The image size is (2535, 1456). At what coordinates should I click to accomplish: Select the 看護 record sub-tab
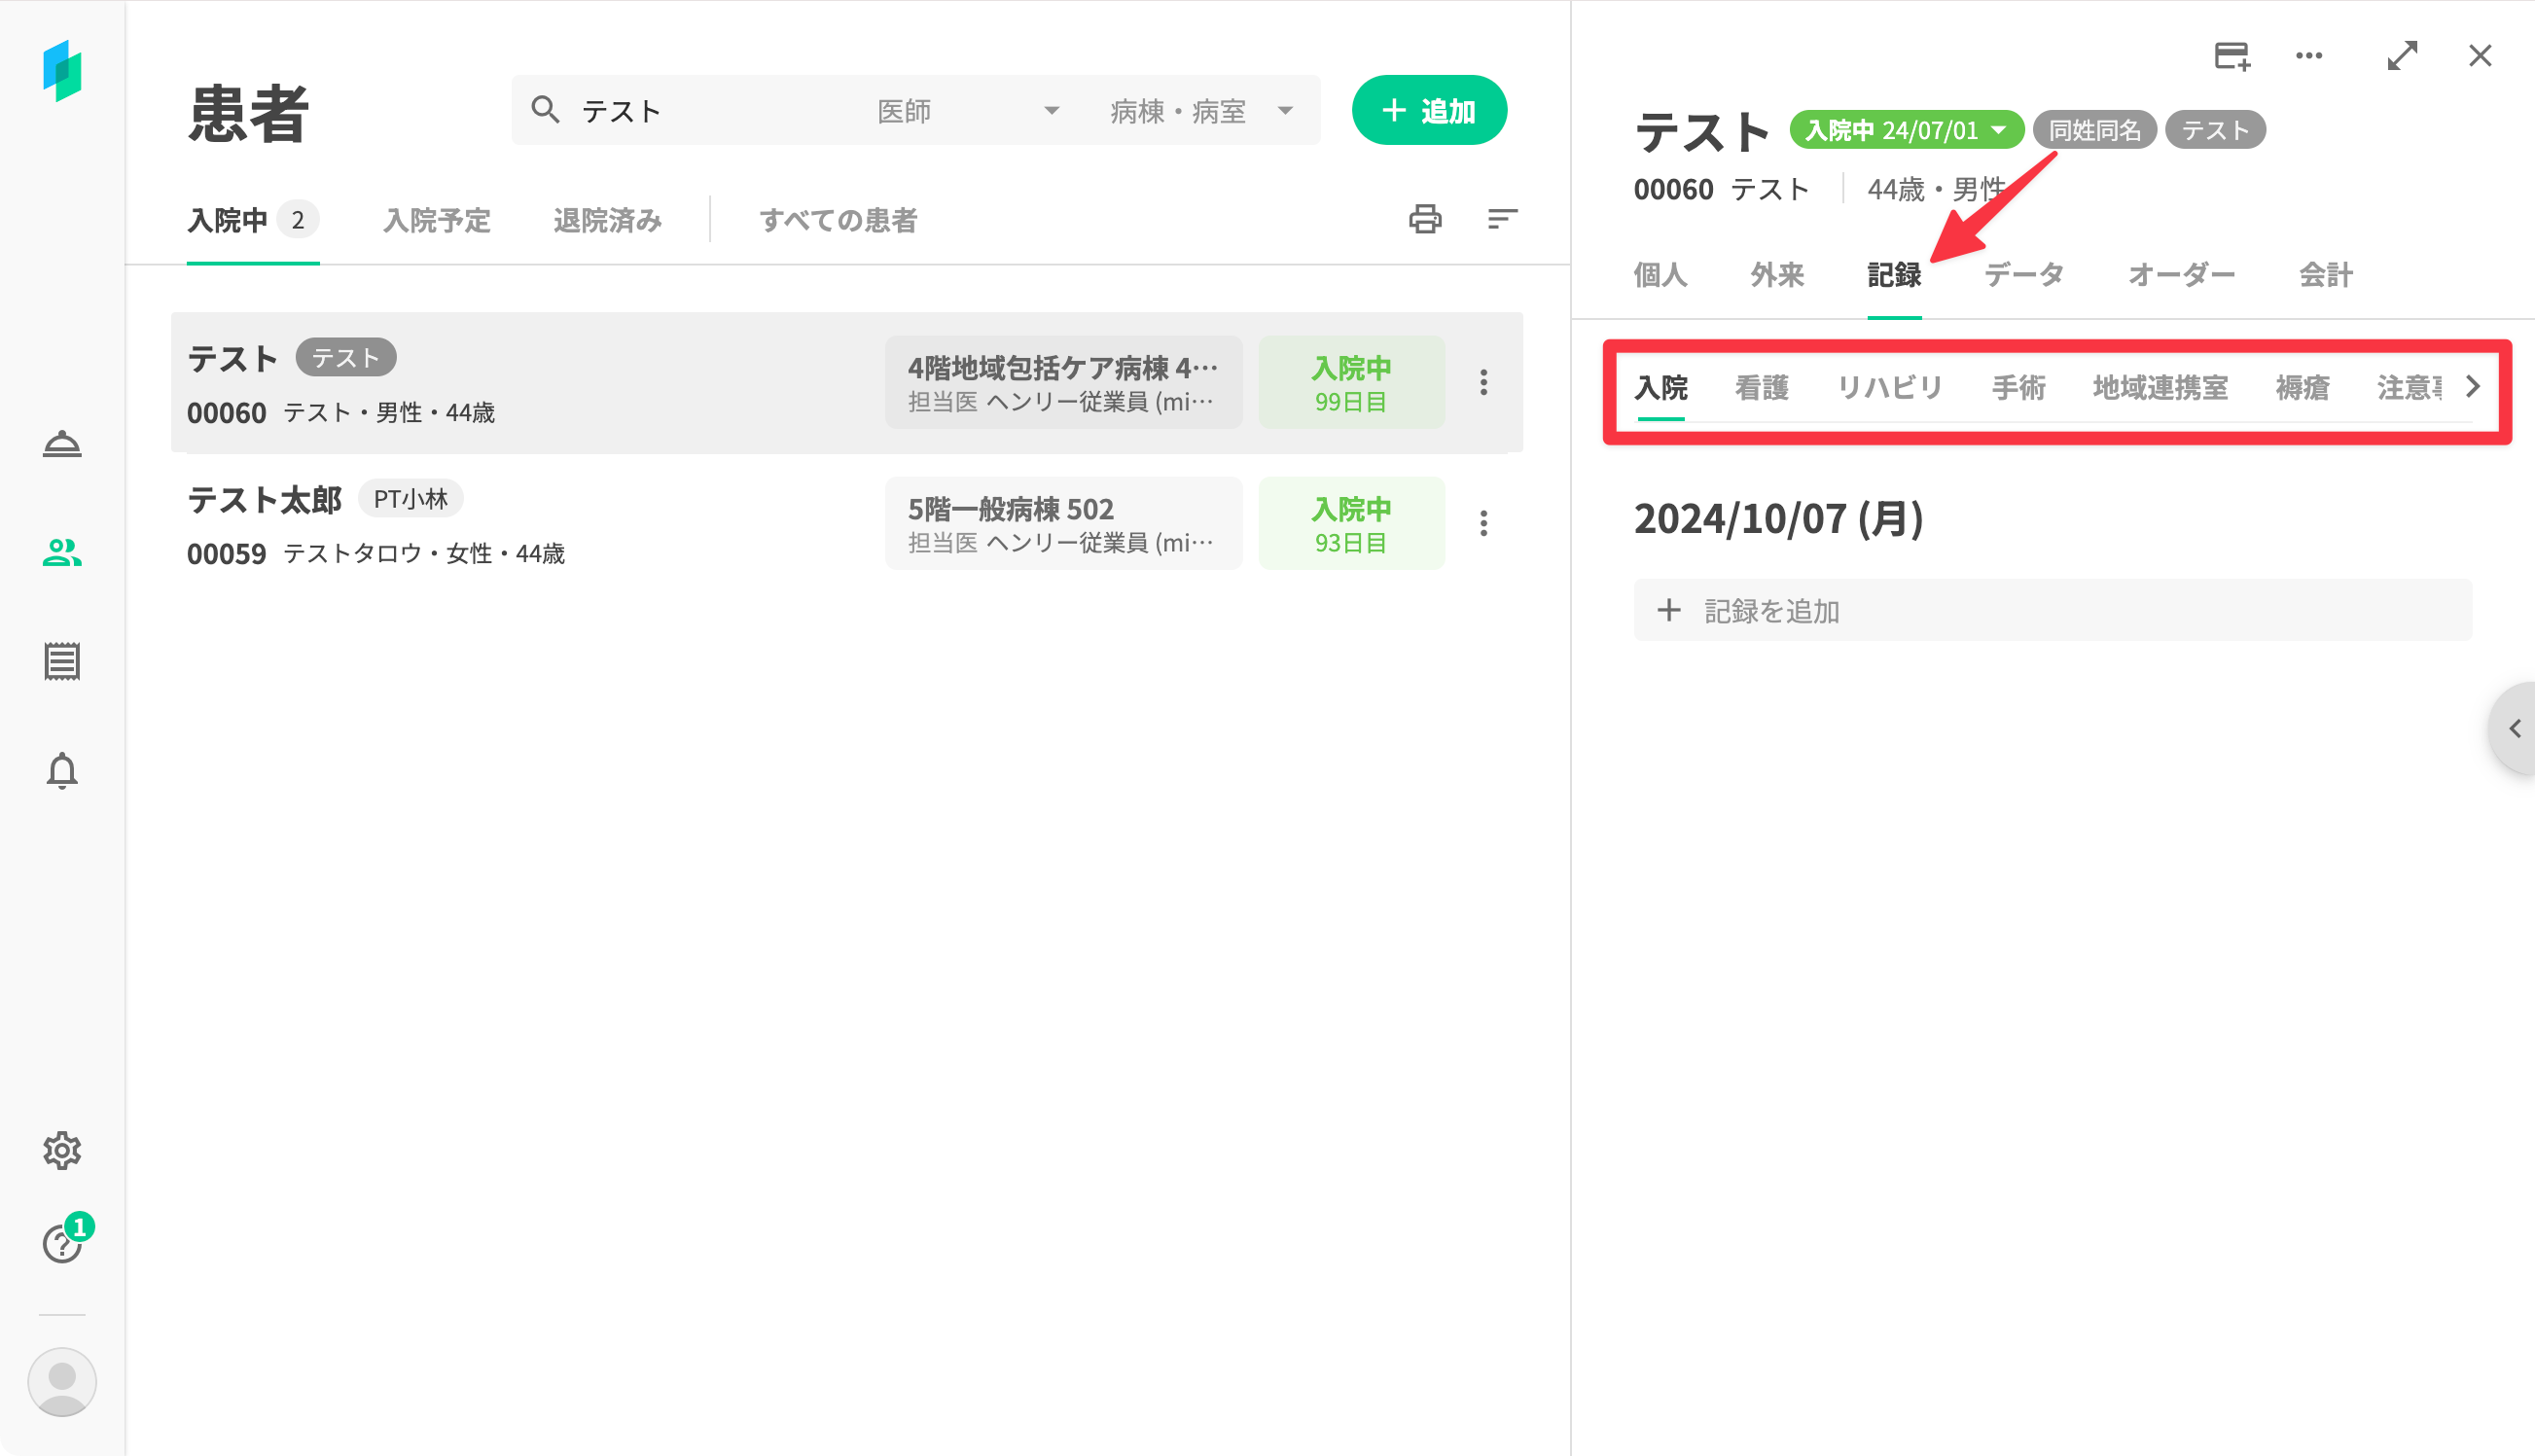1761,387
